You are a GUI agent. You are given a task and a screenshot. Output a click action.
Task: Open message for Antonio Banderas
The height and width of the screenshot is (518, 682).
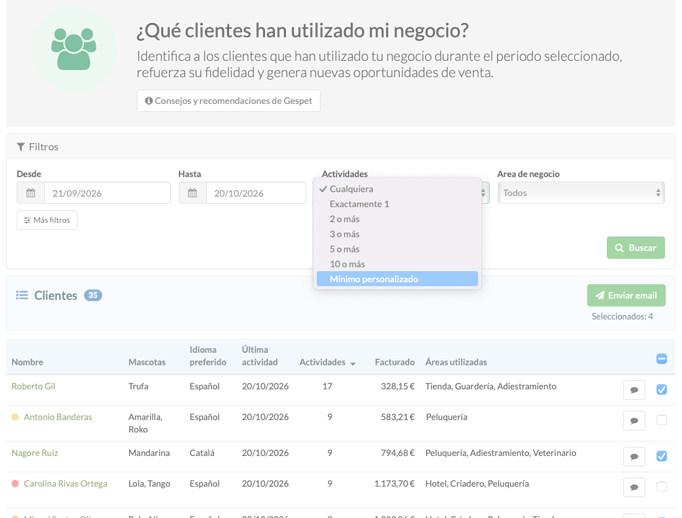(x=634, y=421)
